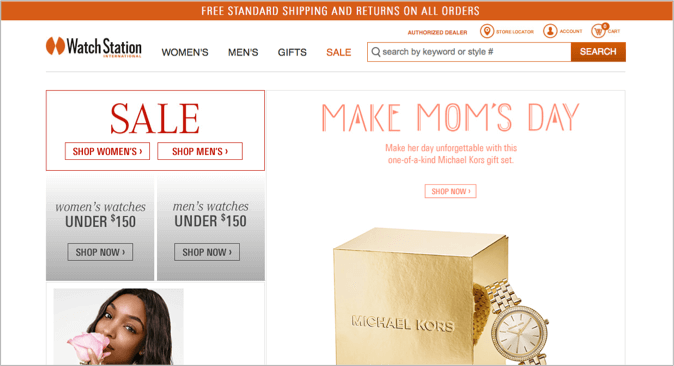The image size is (674, 366).
Task: Focus the keyword or style search field
Action: [x=469, y=52]
